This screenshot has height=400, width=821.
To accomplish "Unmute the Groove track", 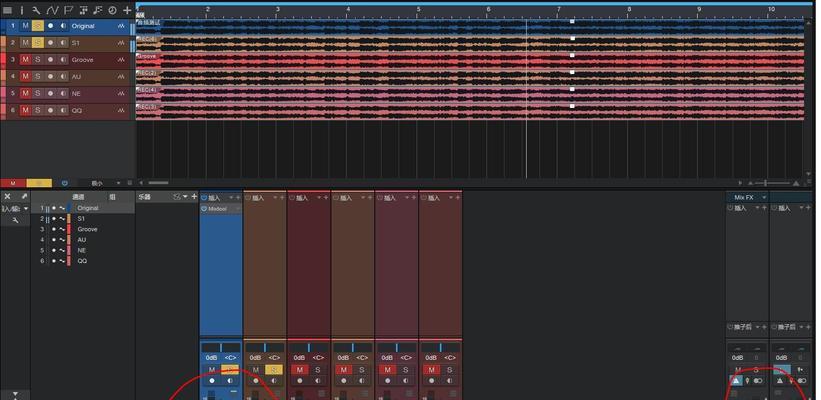I will (26, 59).
